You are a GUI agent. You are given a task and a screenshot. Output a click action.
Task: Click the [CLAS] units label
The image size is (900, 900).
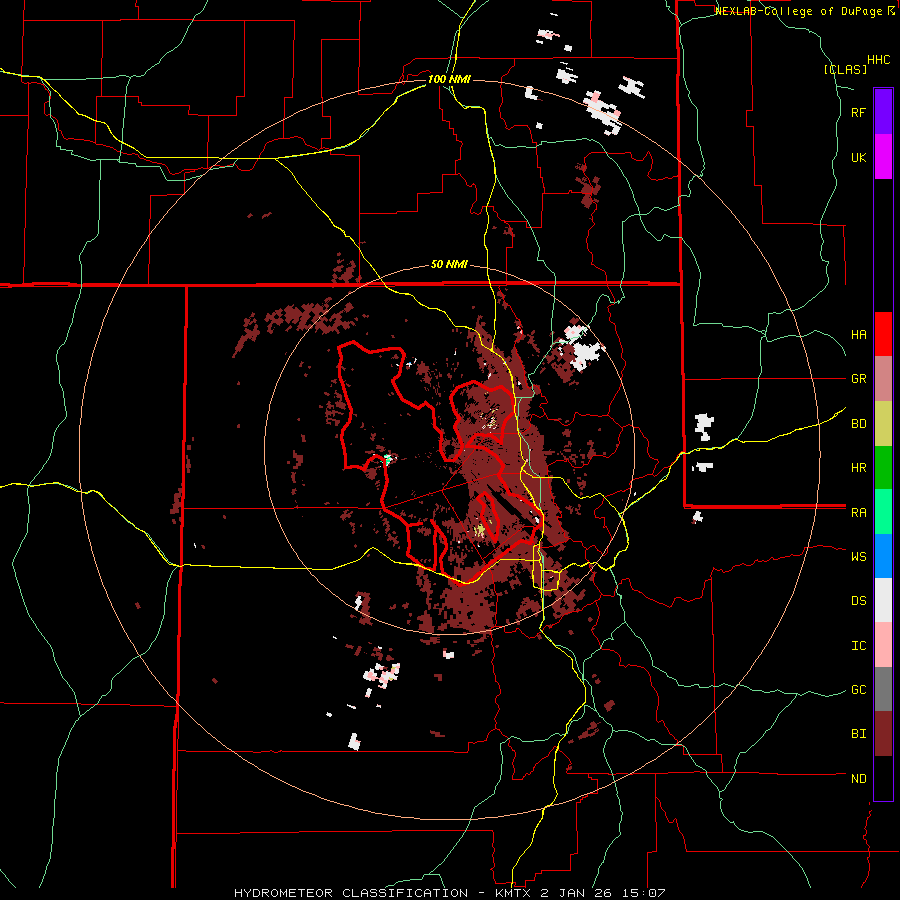coord(845,69)
